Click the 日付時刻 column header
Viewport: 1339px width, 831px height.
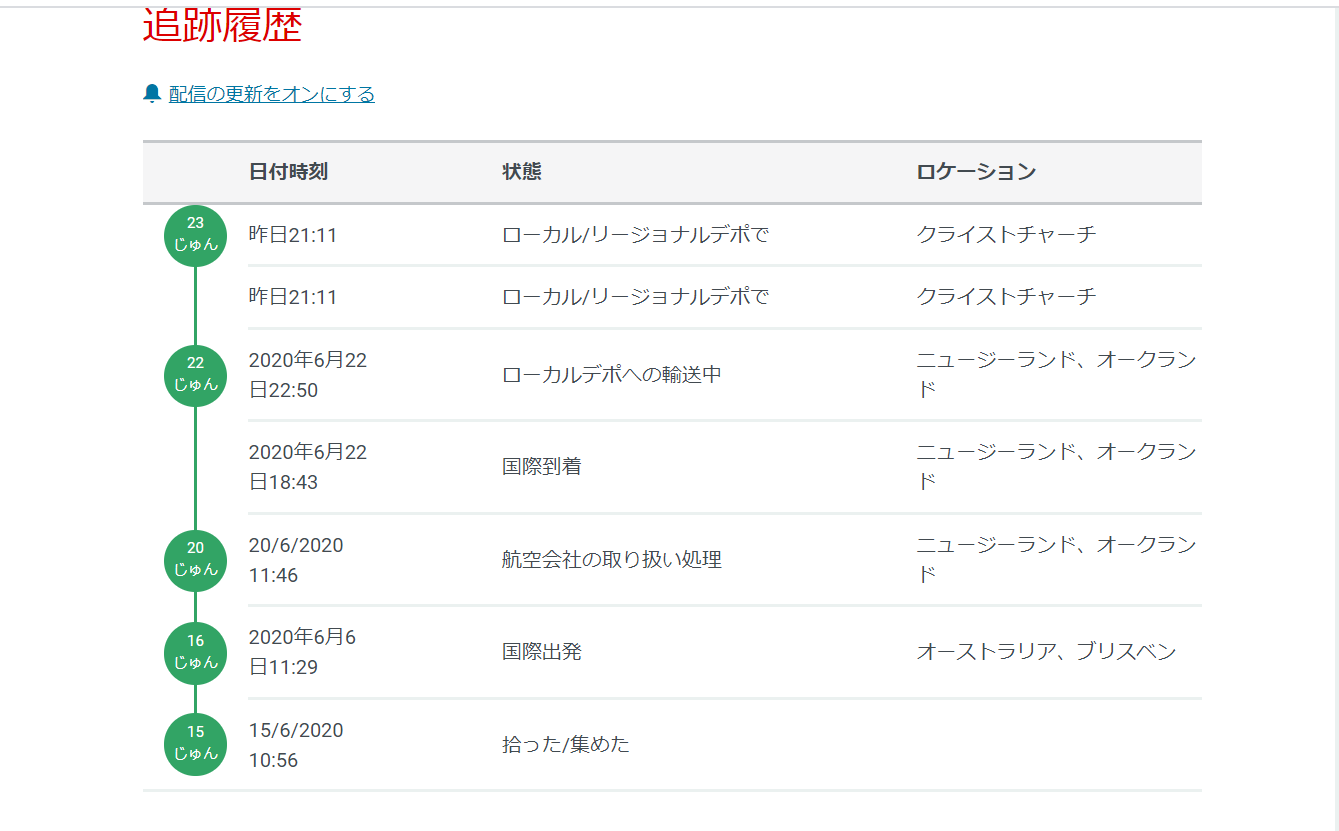(x=288, y=172)
